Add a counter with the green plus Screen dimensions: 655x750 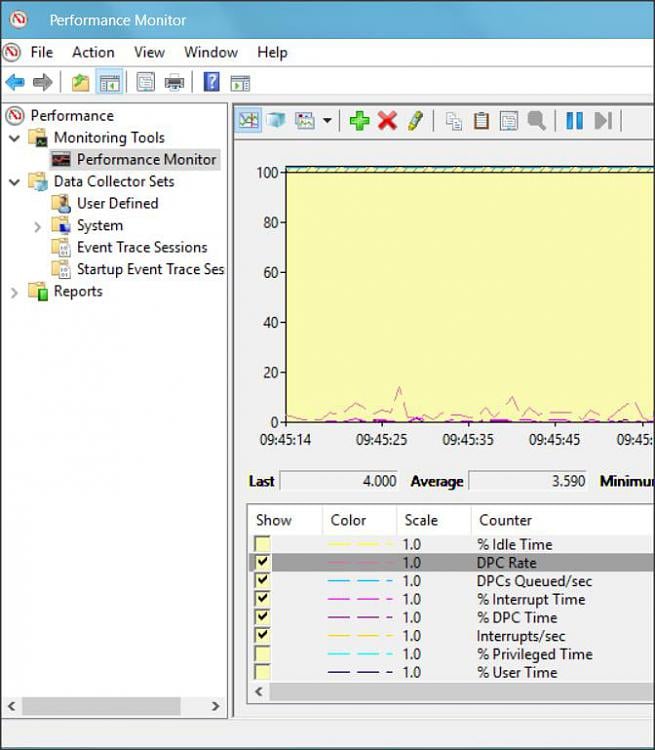click(359, 121)
